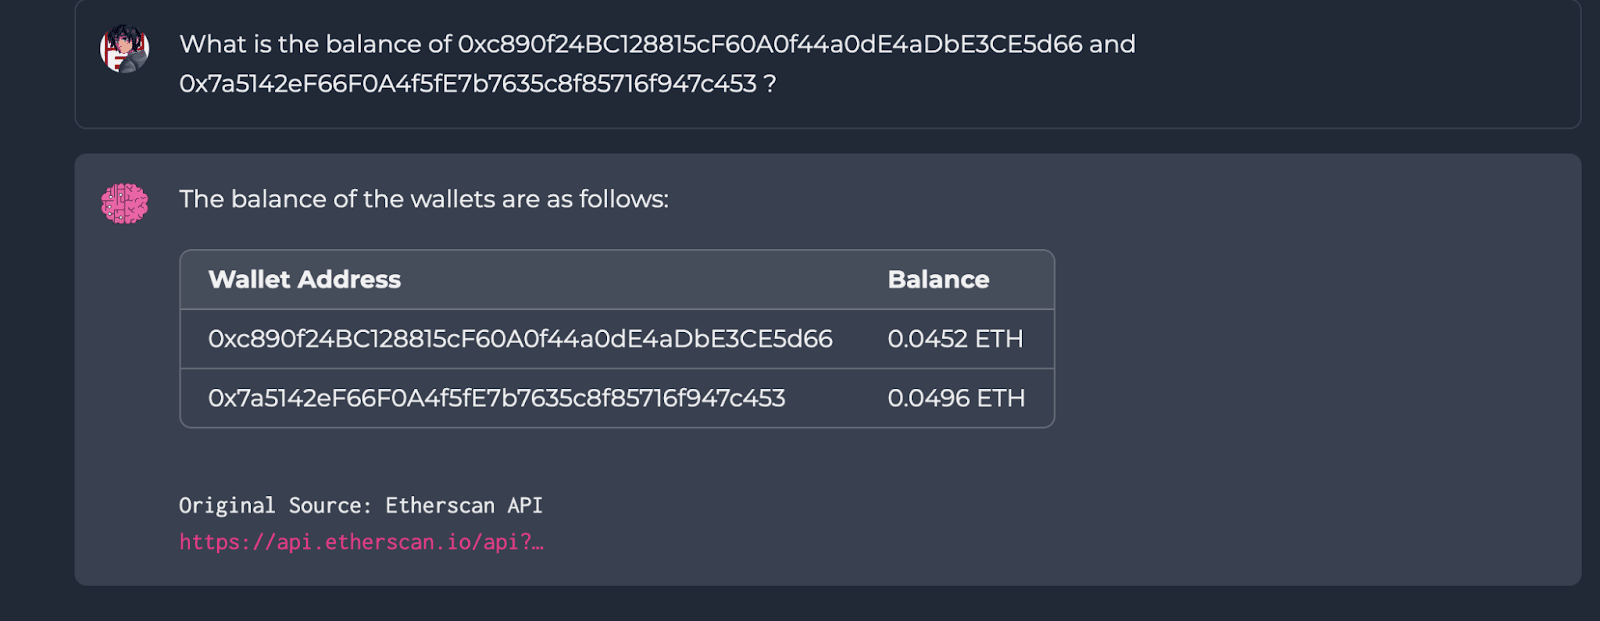
Task: Click the user's question message bubble
Action: point(800,64)
